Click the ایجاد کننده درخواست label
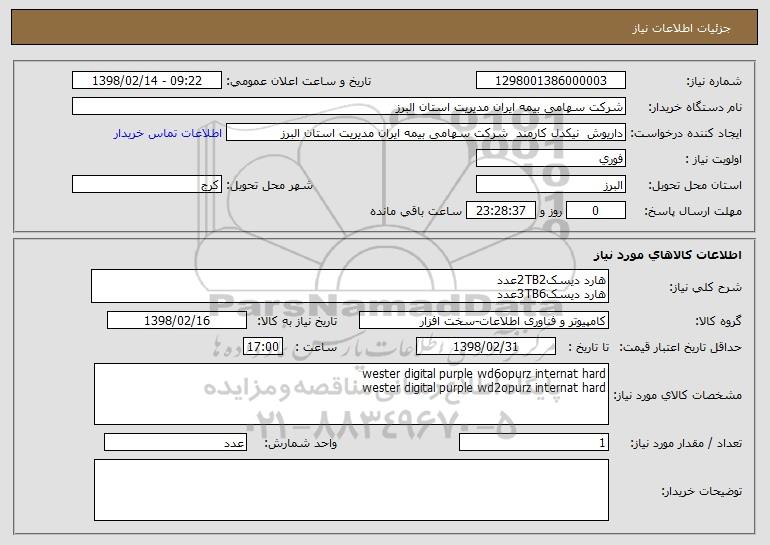The image size is (770, 545). pyautogui.click(x=686, y=134)
